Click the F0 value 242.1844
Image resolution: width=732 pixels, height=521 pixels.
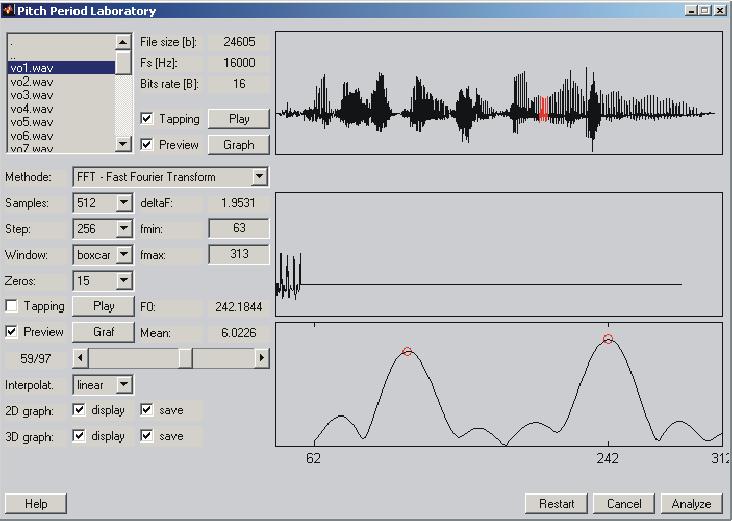(x=239, y=307)
